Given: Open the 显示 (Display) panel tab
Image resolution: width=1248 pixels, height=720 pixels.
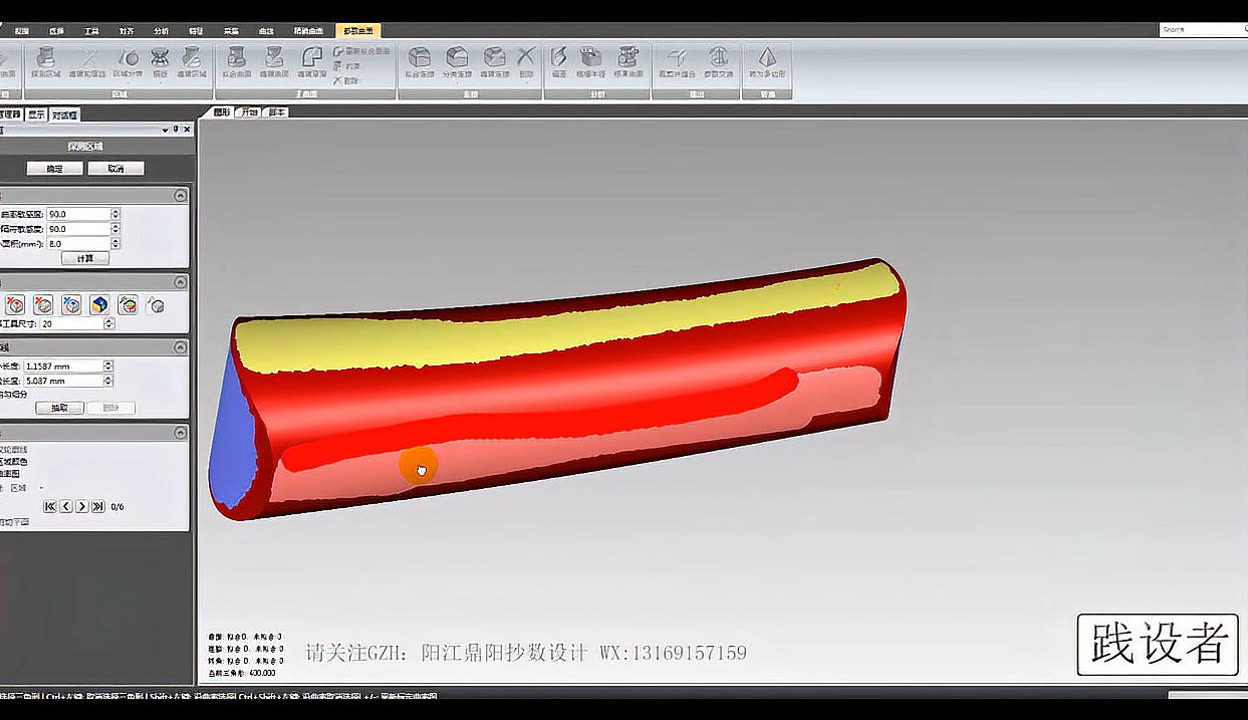Looking at the screenshot, I should (36, 115).
